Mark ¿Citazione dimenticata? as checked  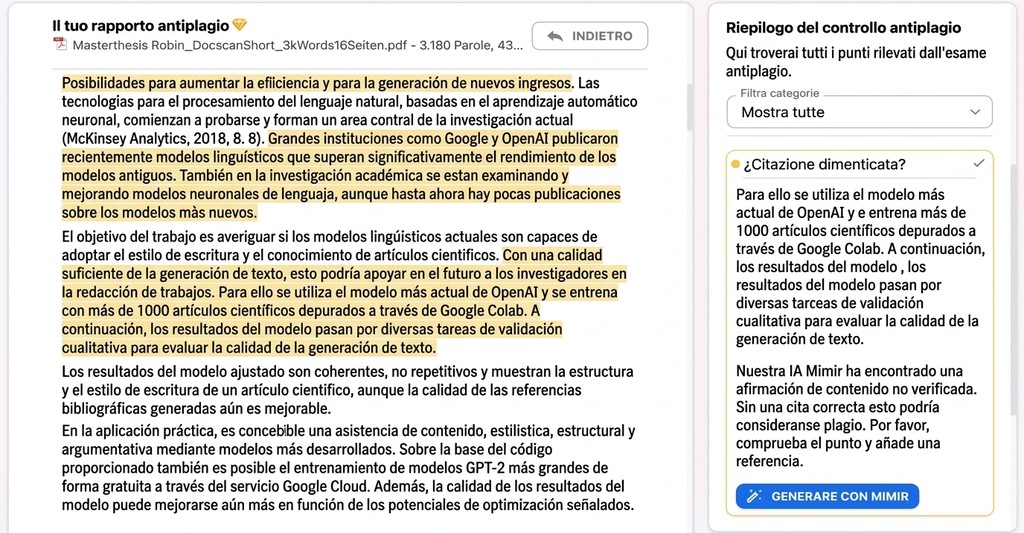click(978, 163)
